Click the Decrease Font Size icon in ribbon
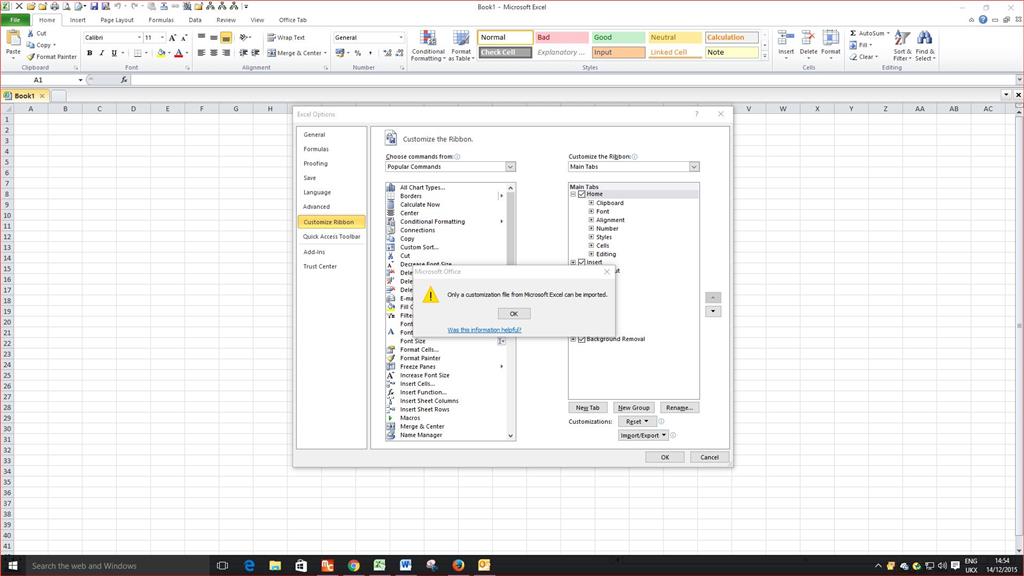 pyautogui.click(x=184, y=38)
